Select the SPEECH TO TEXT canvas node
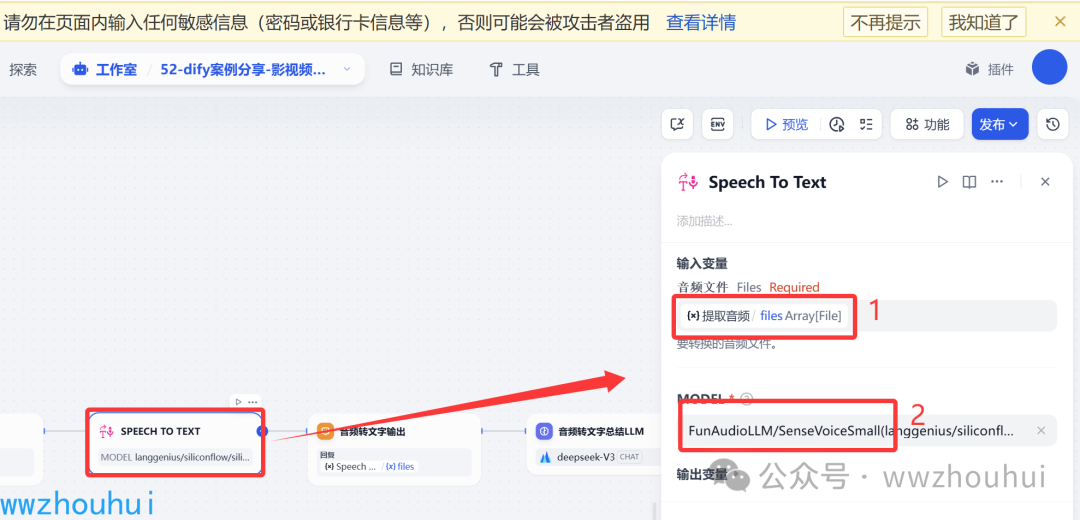This screenshot has height=520, width=1080. [x=174, y=442]
